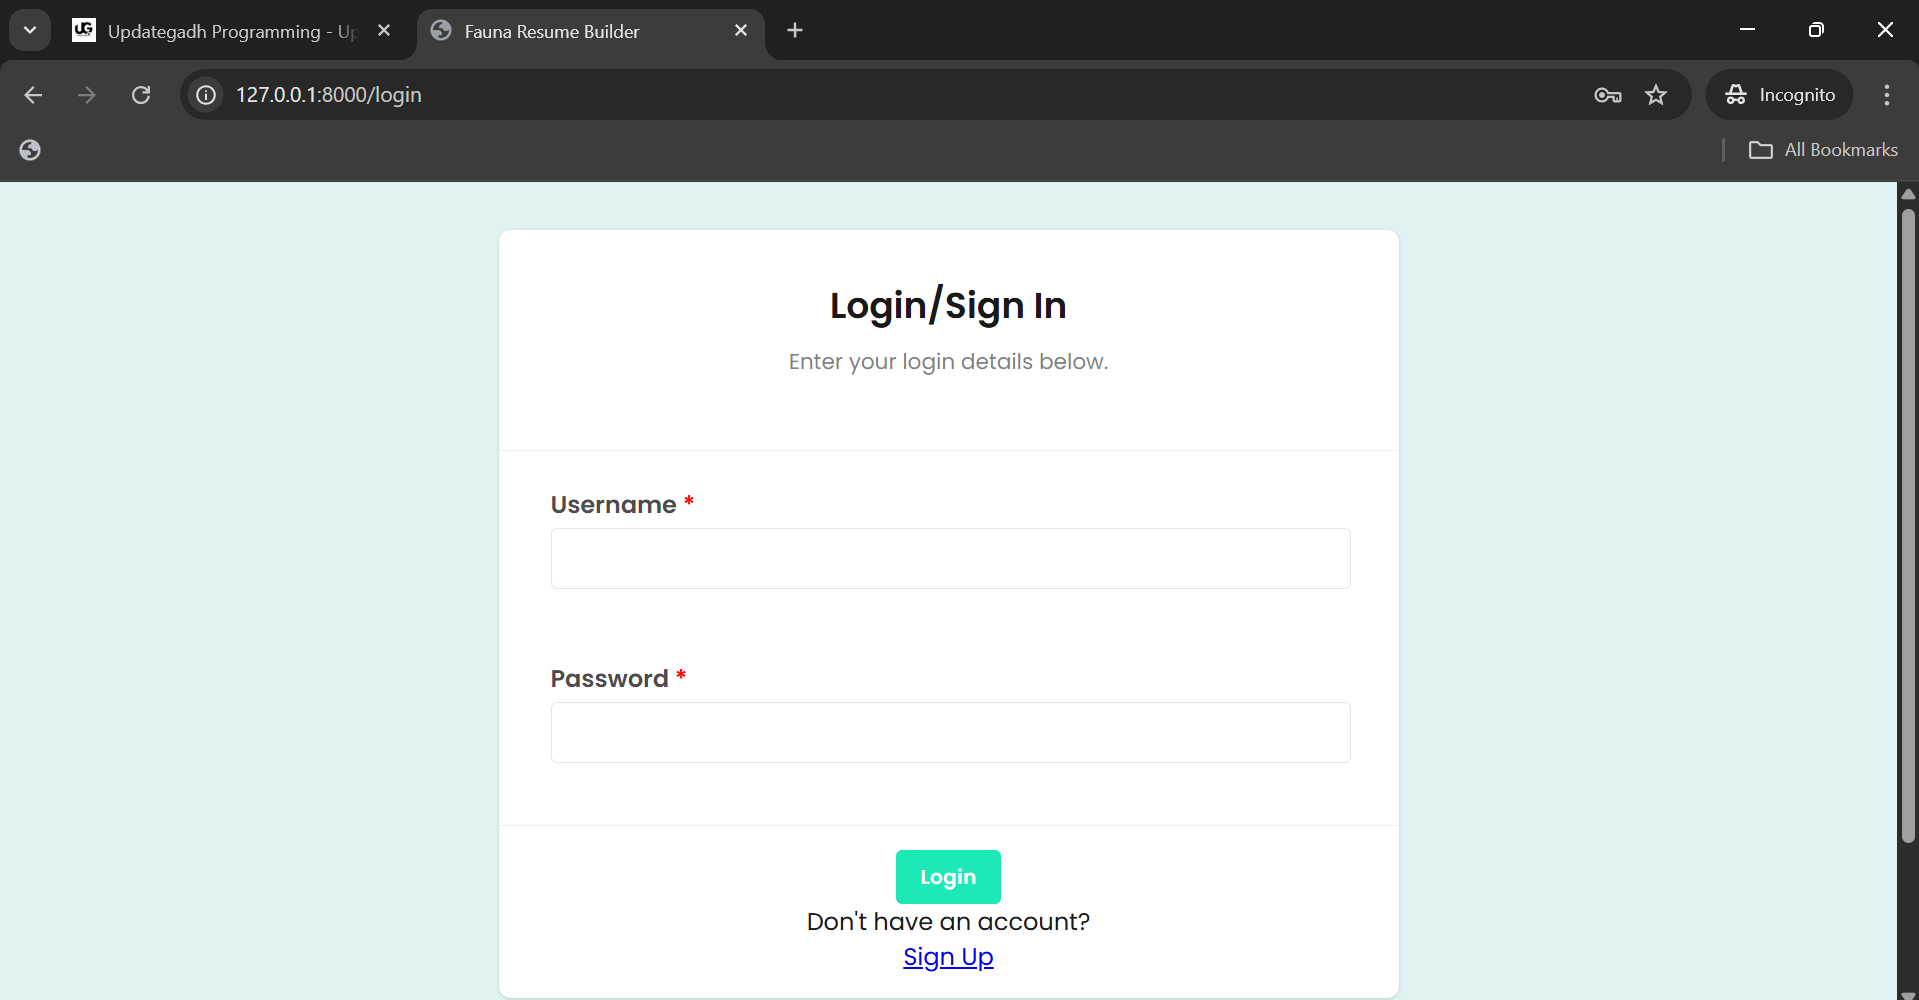This screenshot has height=1000, width=1919.
Task: Focus the Username input field
Action: (950, 559)
